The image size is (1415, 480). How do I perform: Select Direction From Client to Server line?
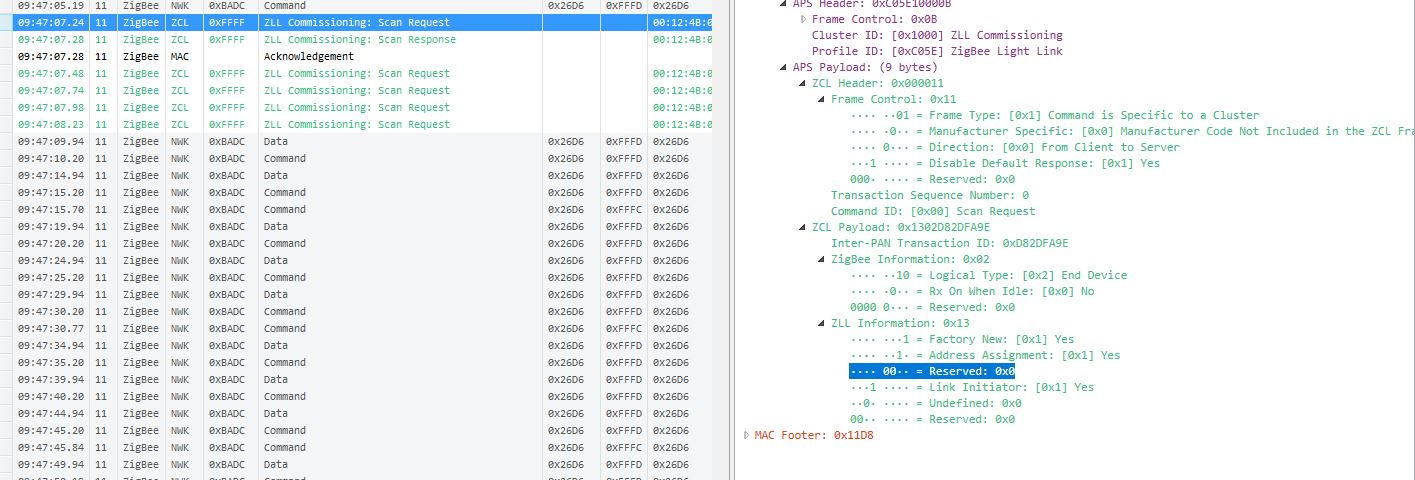click(1015, 147)
